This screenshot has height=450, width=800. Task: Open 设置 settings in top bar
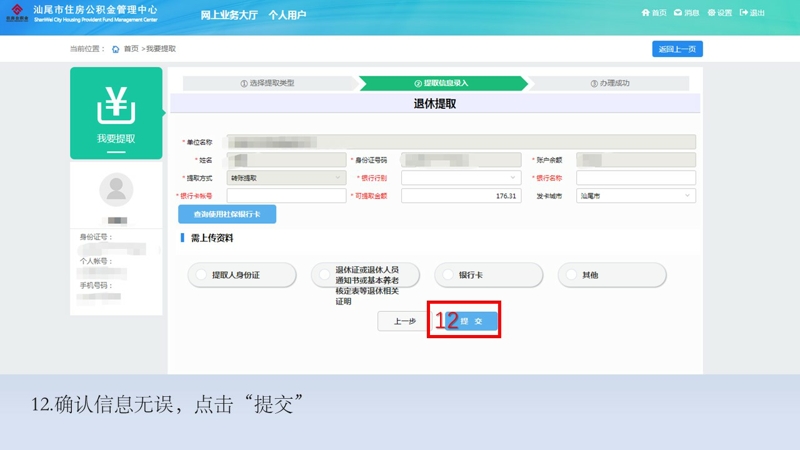712,13
